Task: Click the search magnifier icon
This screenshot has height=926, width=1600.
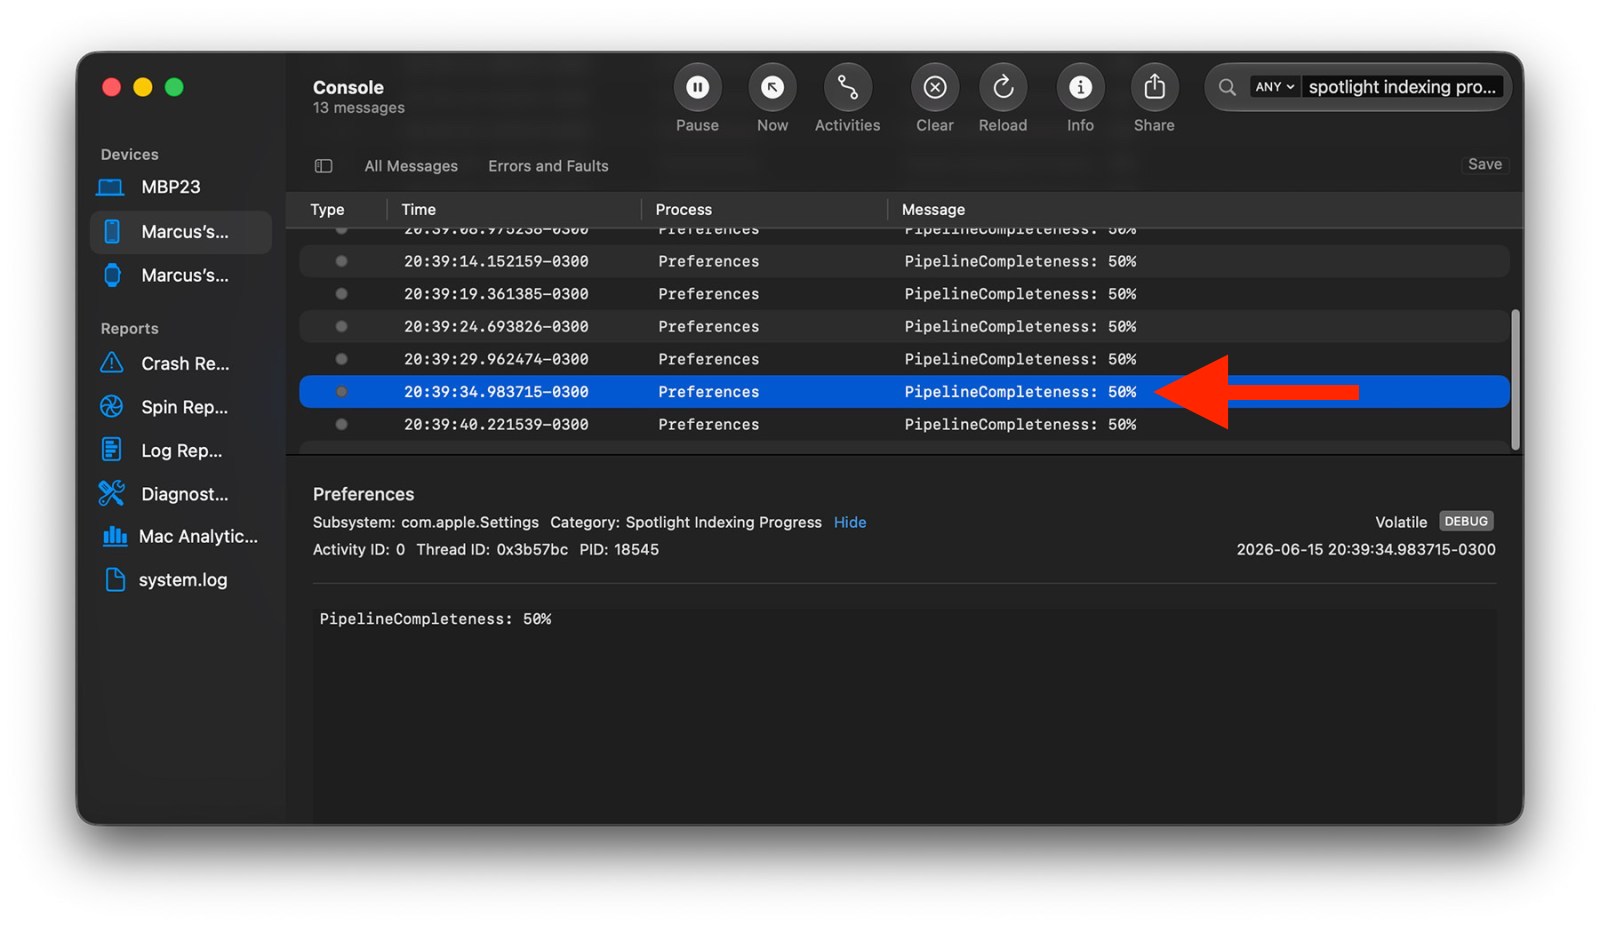Action: click(1227, 87)
